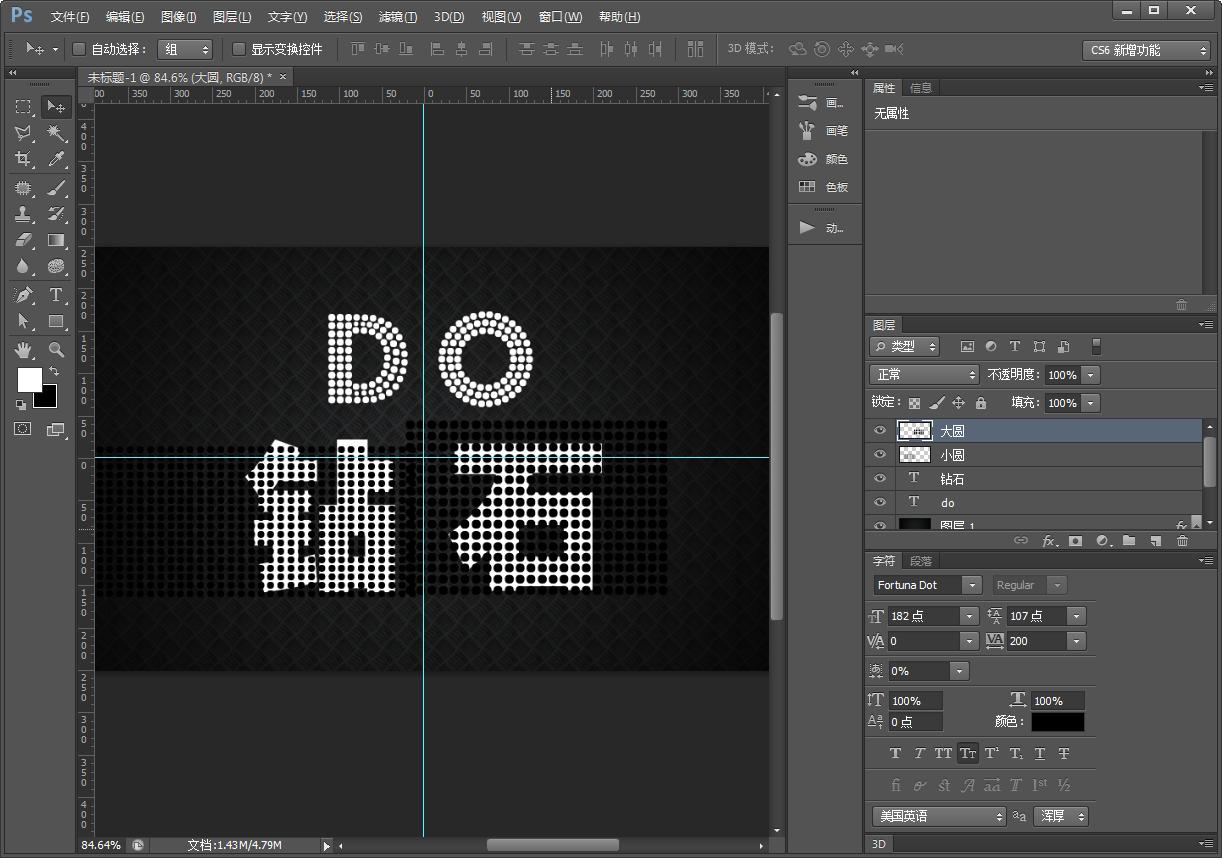Select the Pen tool
The height and width of the screenshot is (858, 1222).
[x=22, y=294]
